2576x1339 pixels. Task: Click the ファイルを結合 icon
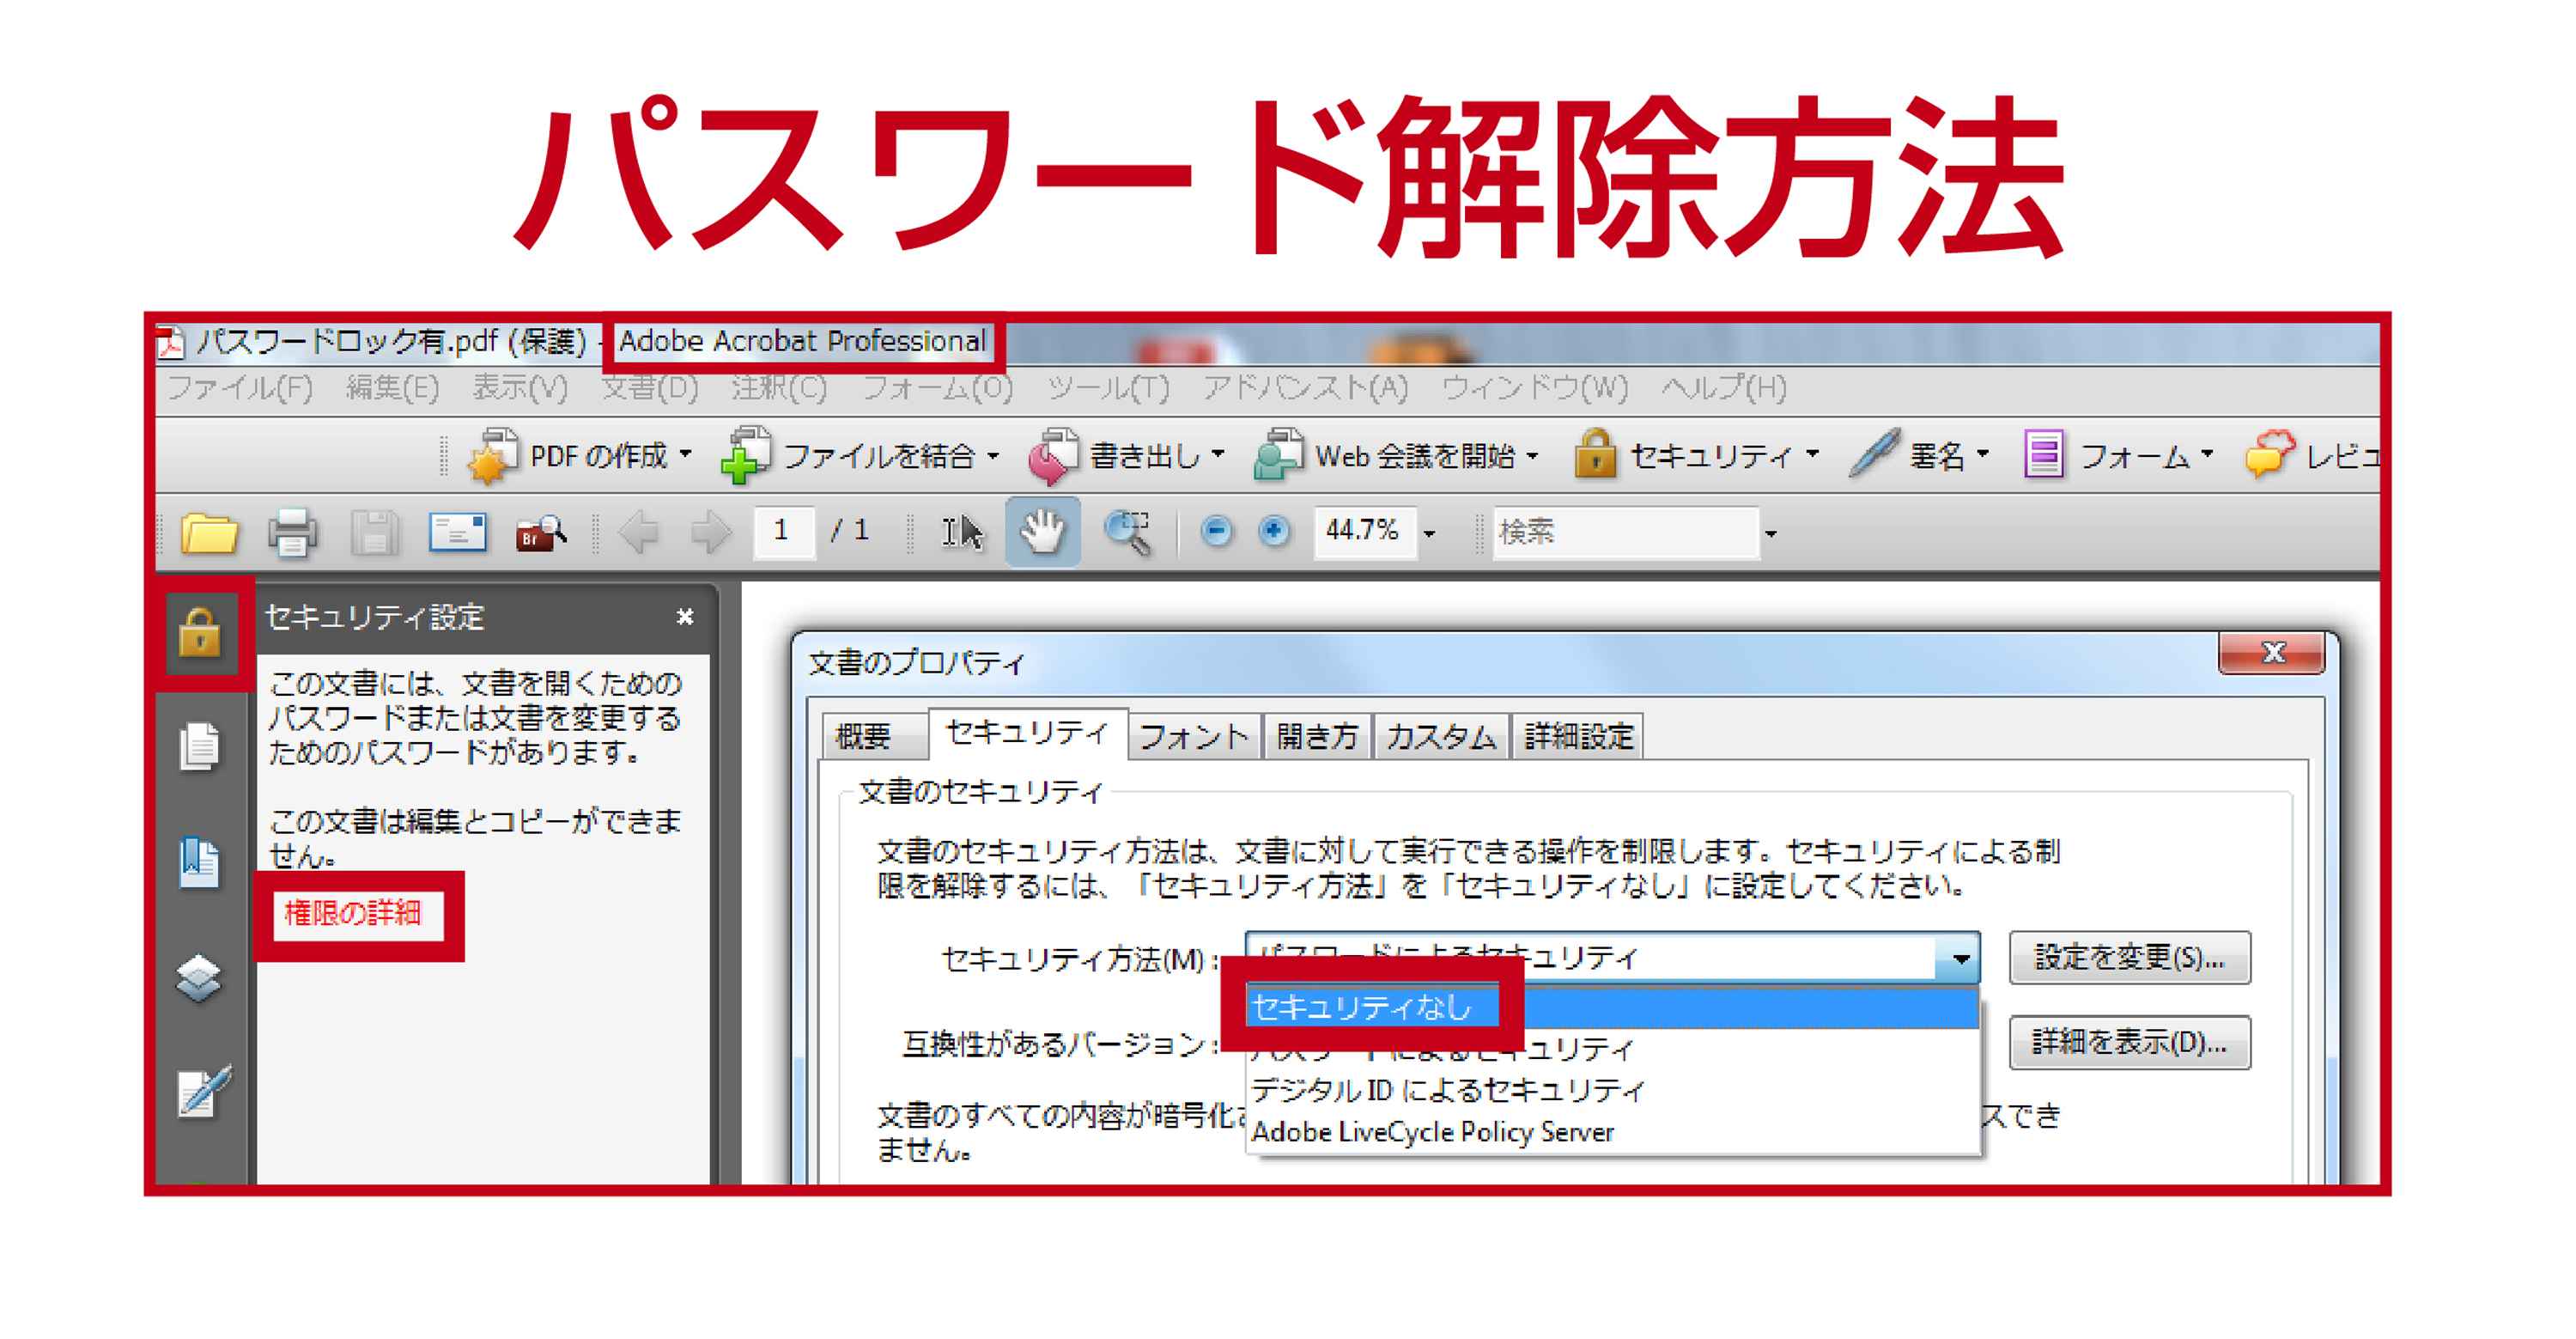click(x=746, y=457)
